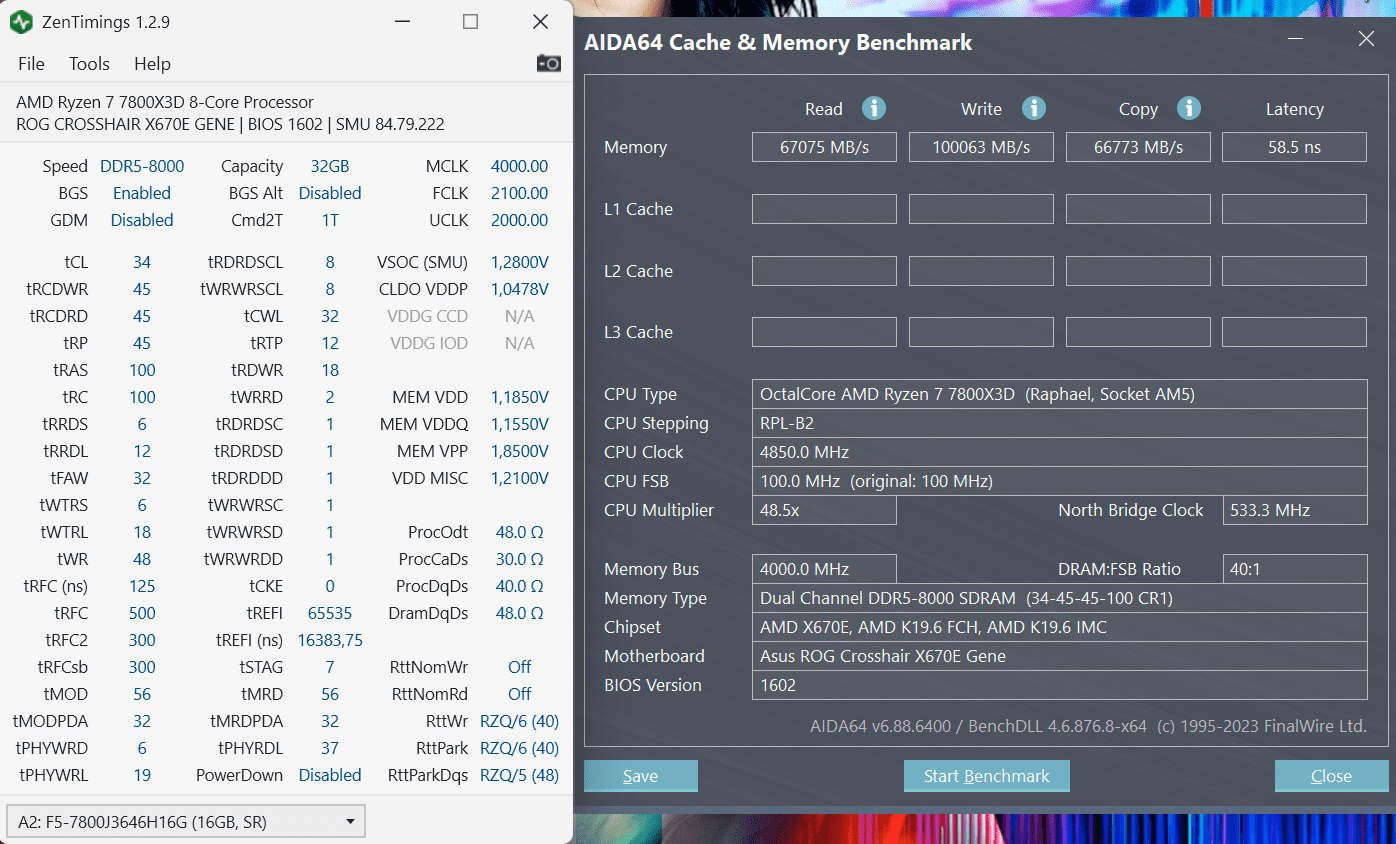
Task: Expand the A2 memory module dropdown
Action: 186,822
